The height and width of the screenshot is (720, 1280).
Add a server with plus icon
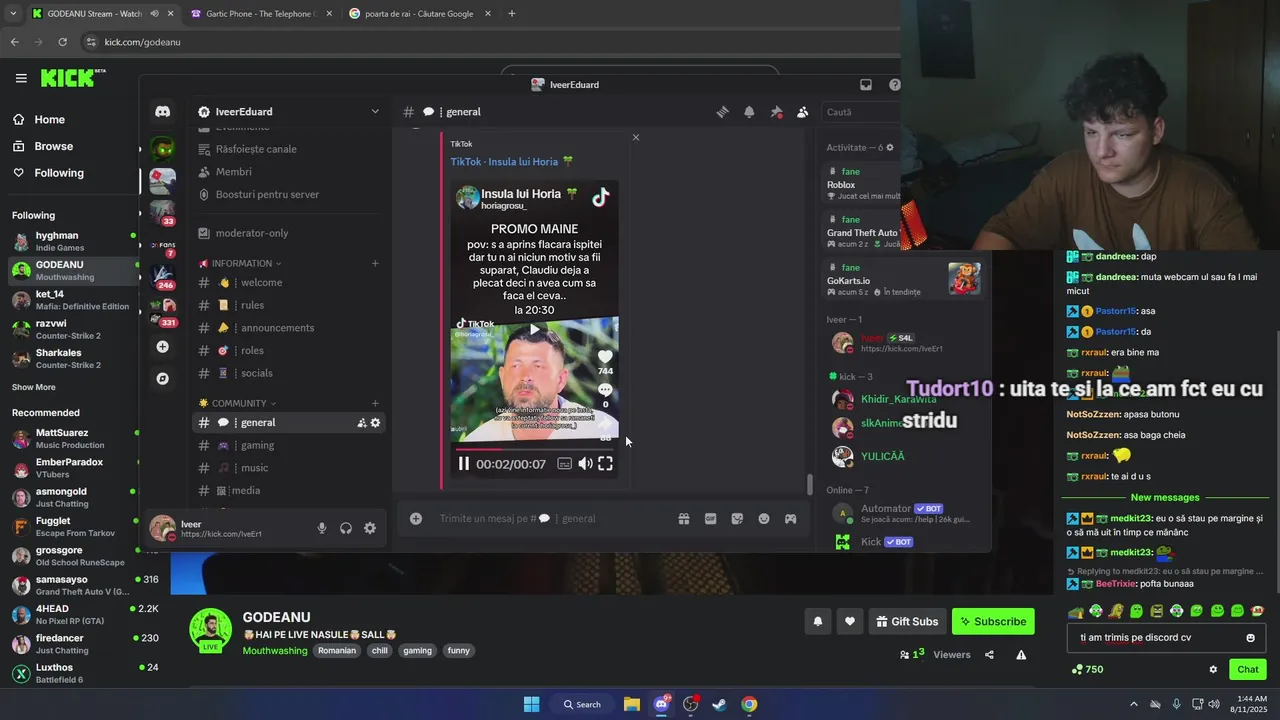(162, 347)
